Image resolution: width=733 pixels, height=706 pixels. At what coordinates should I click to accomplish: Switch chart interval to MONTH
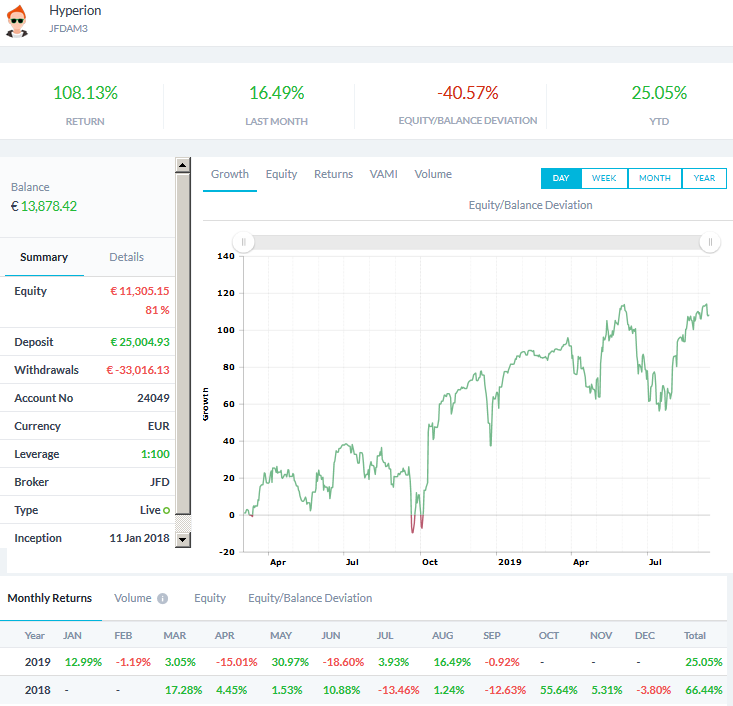[655, 178]
